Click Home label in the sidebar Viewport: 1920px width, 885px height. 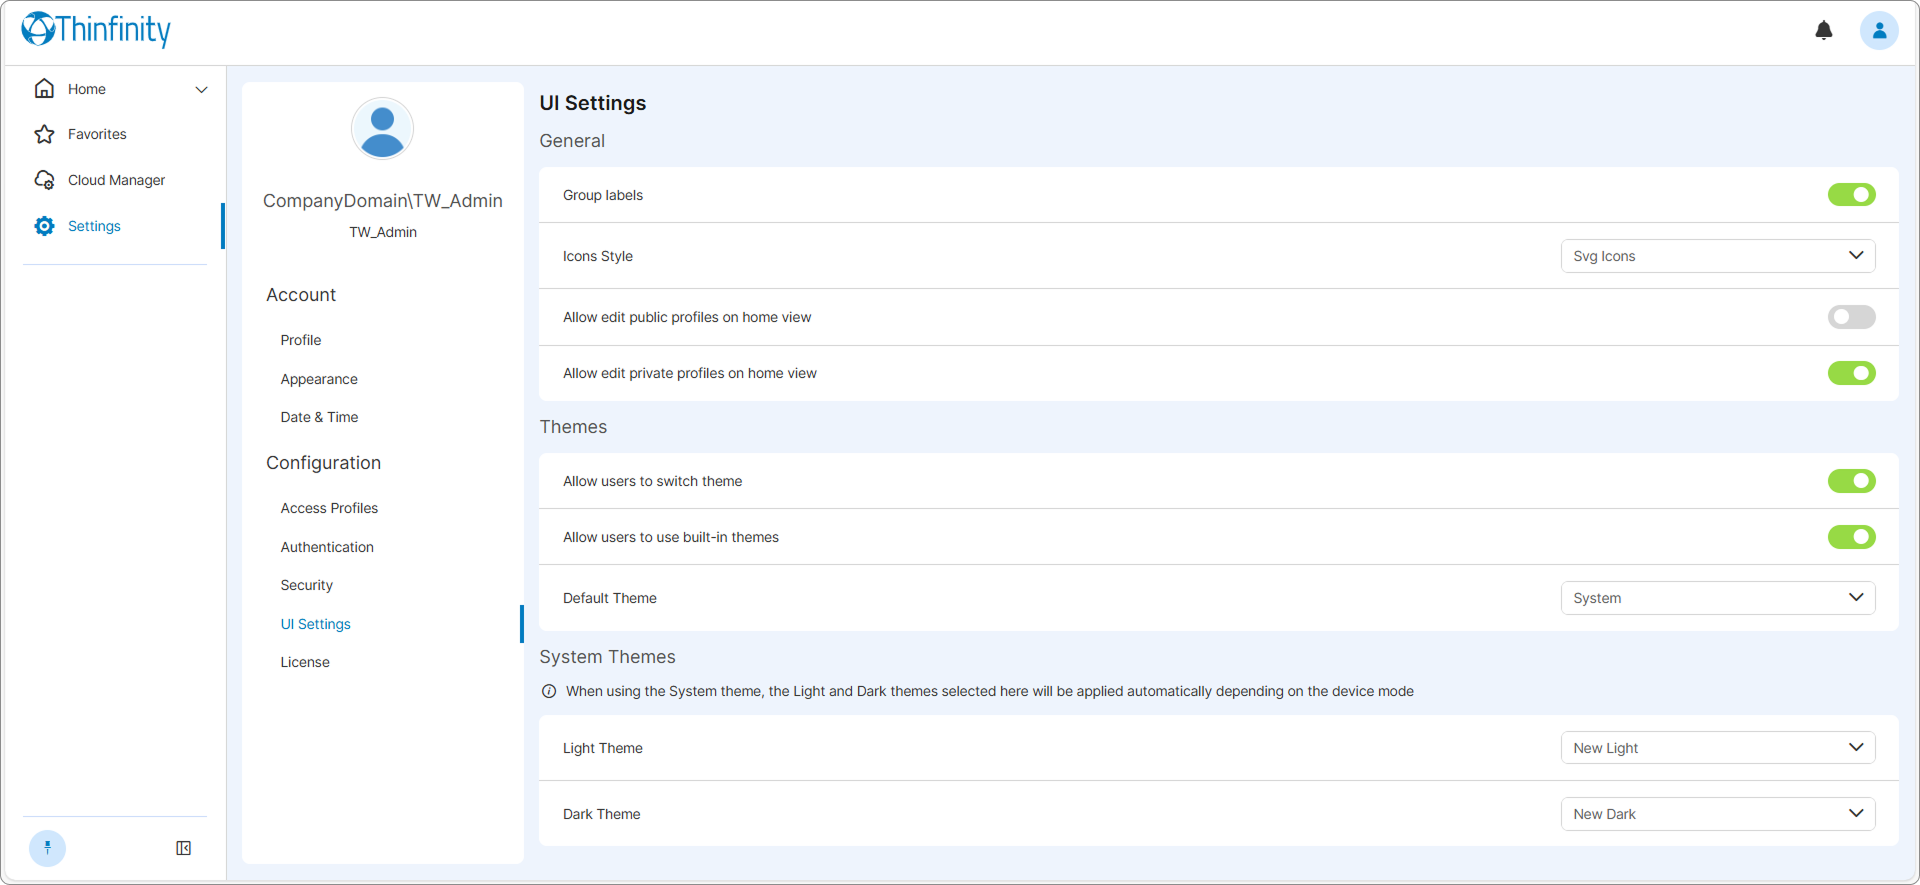(x=87, y=89)
